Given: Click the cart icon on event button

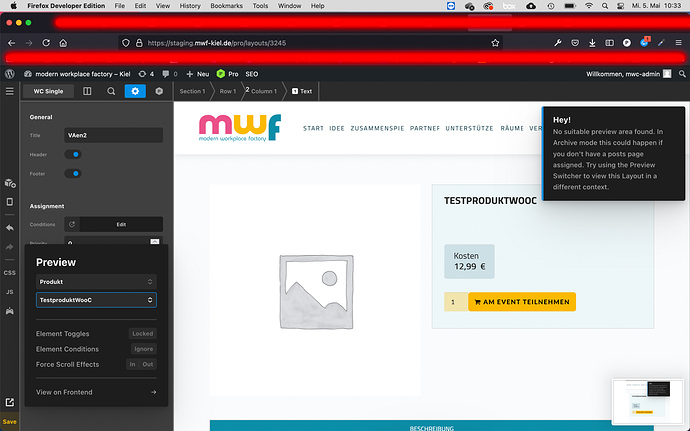Looking at the screenshot, I should (477, 302).
